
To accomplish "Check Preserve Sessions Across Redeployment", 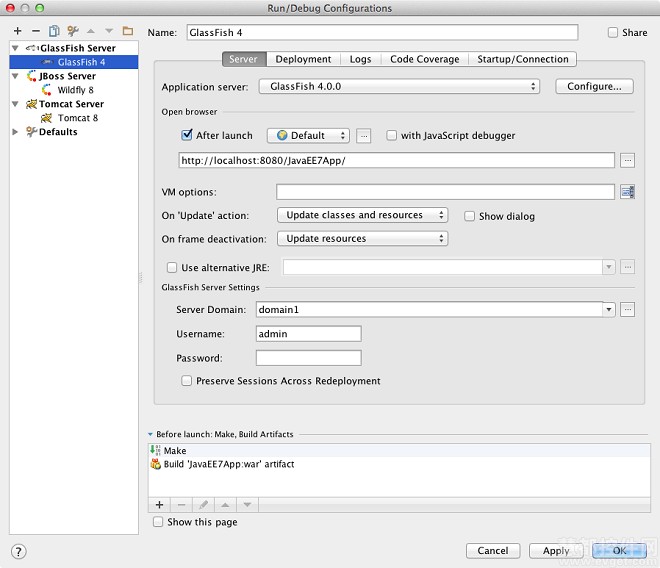I will coord(186,381).
